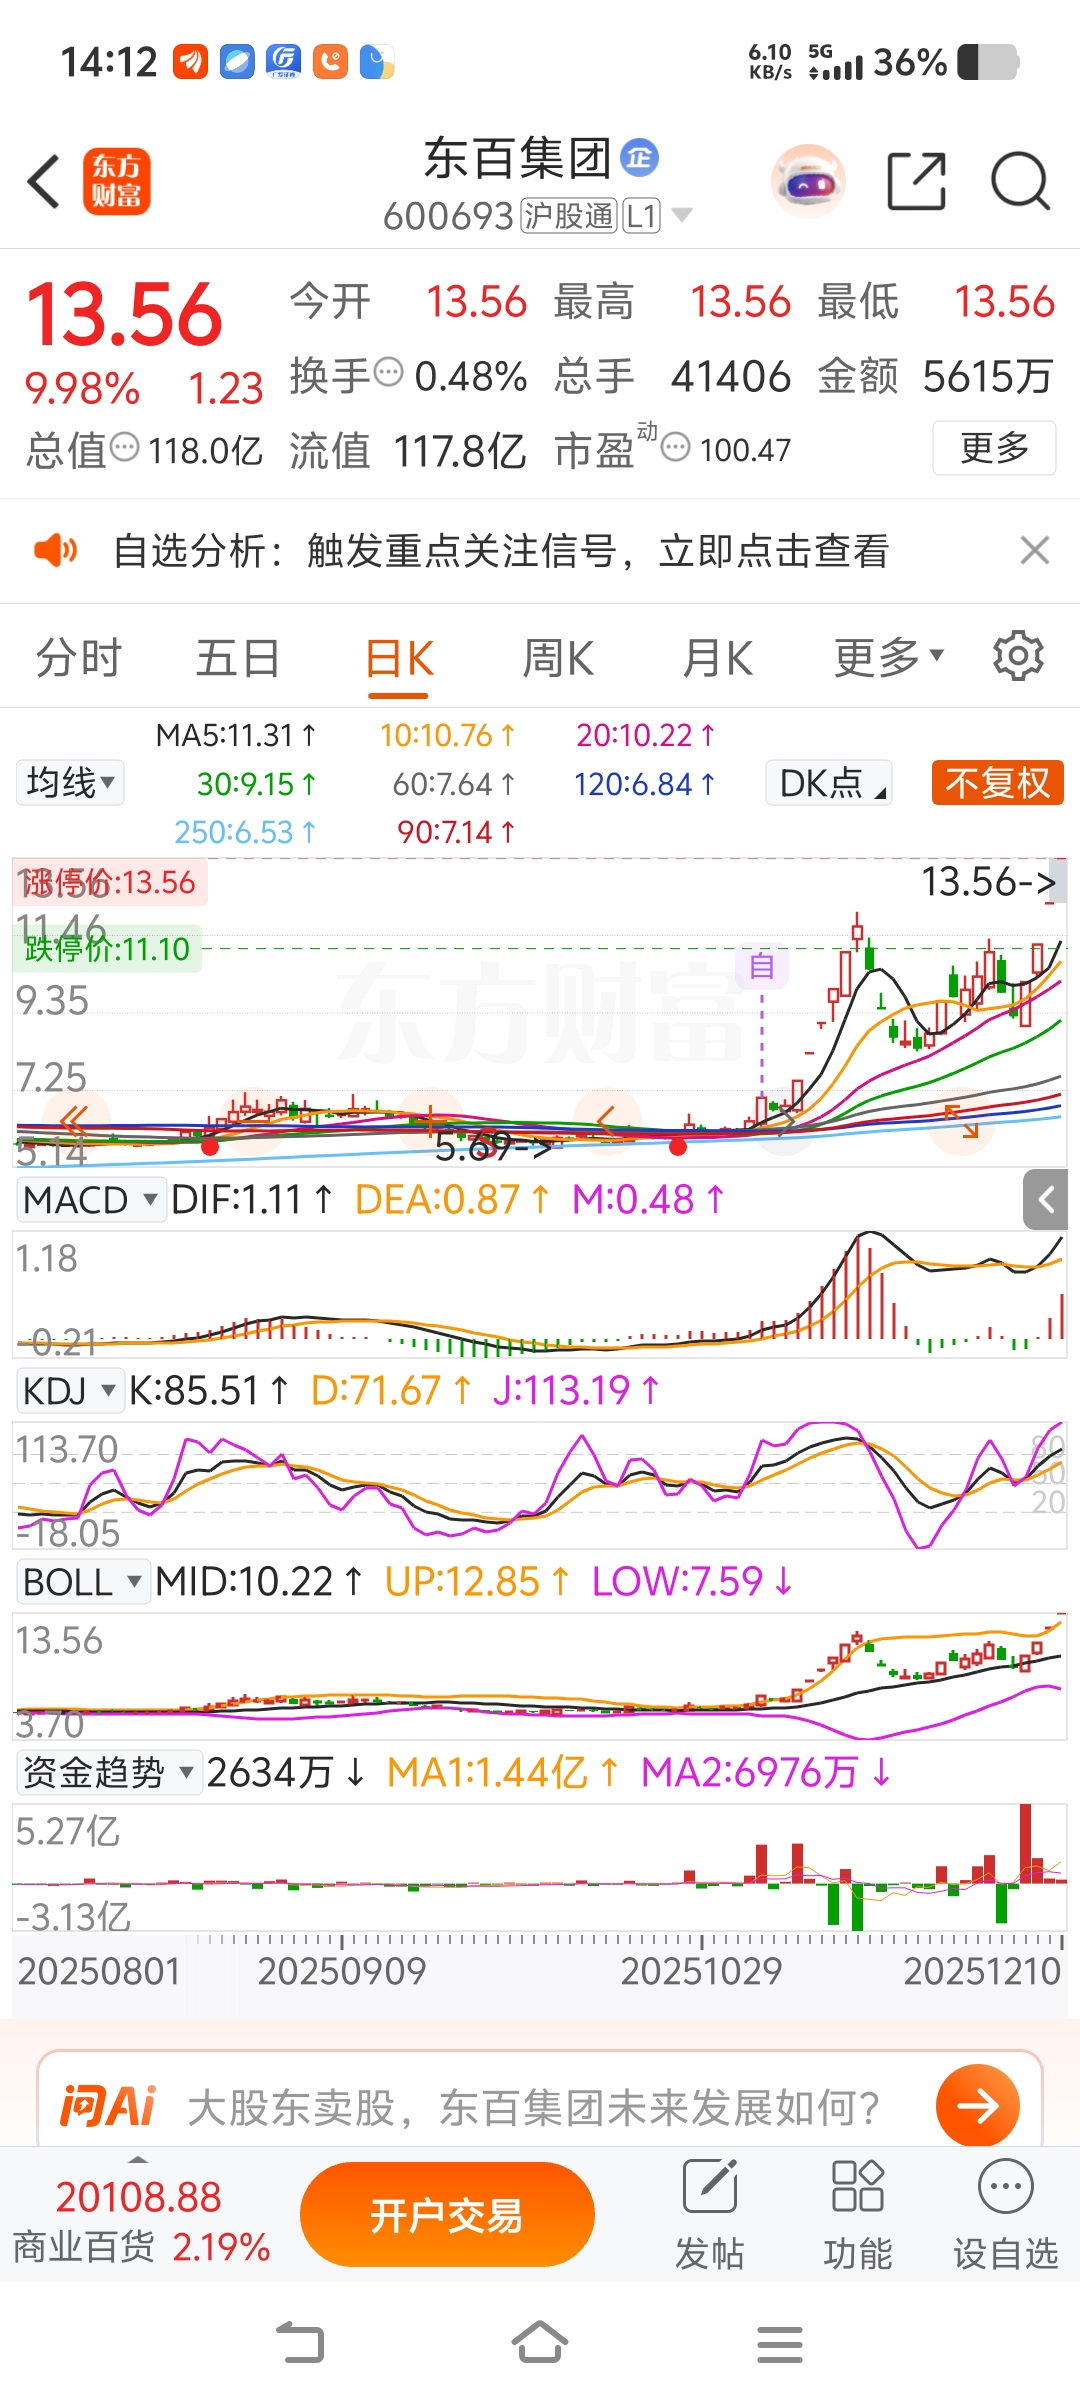Submit AI question with orange arrow button
The width and height of the screenshot is (1080, 2408).
[978, 2105]
